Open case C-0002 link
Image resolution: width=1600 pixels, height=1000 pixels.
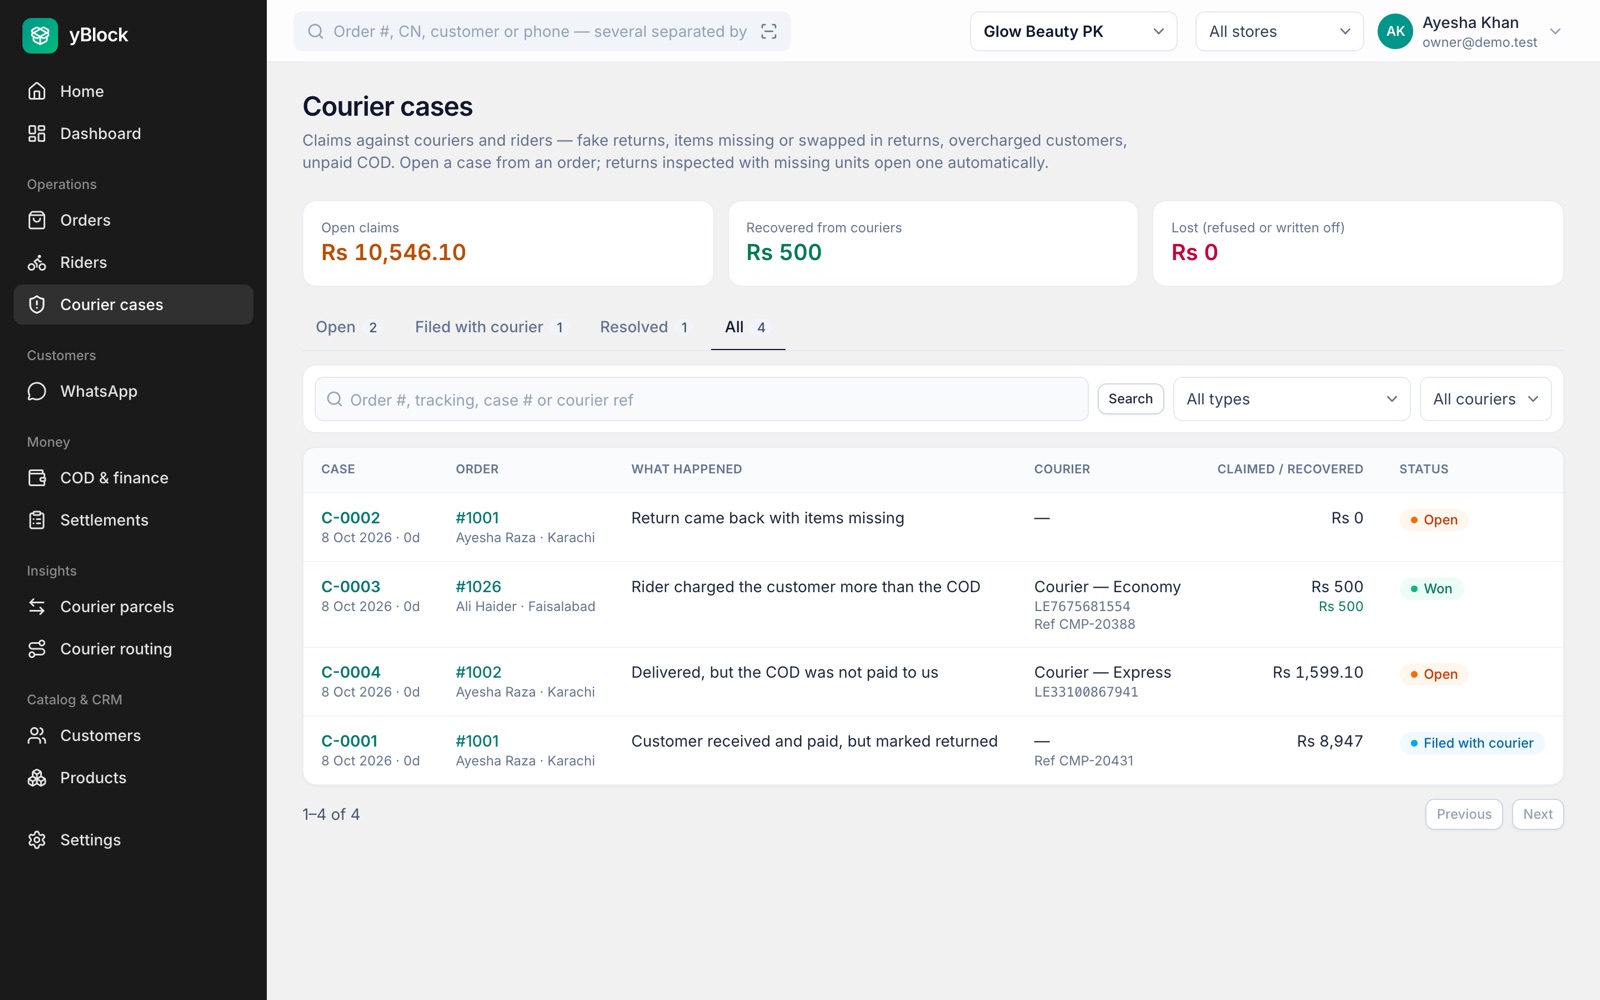351,518
